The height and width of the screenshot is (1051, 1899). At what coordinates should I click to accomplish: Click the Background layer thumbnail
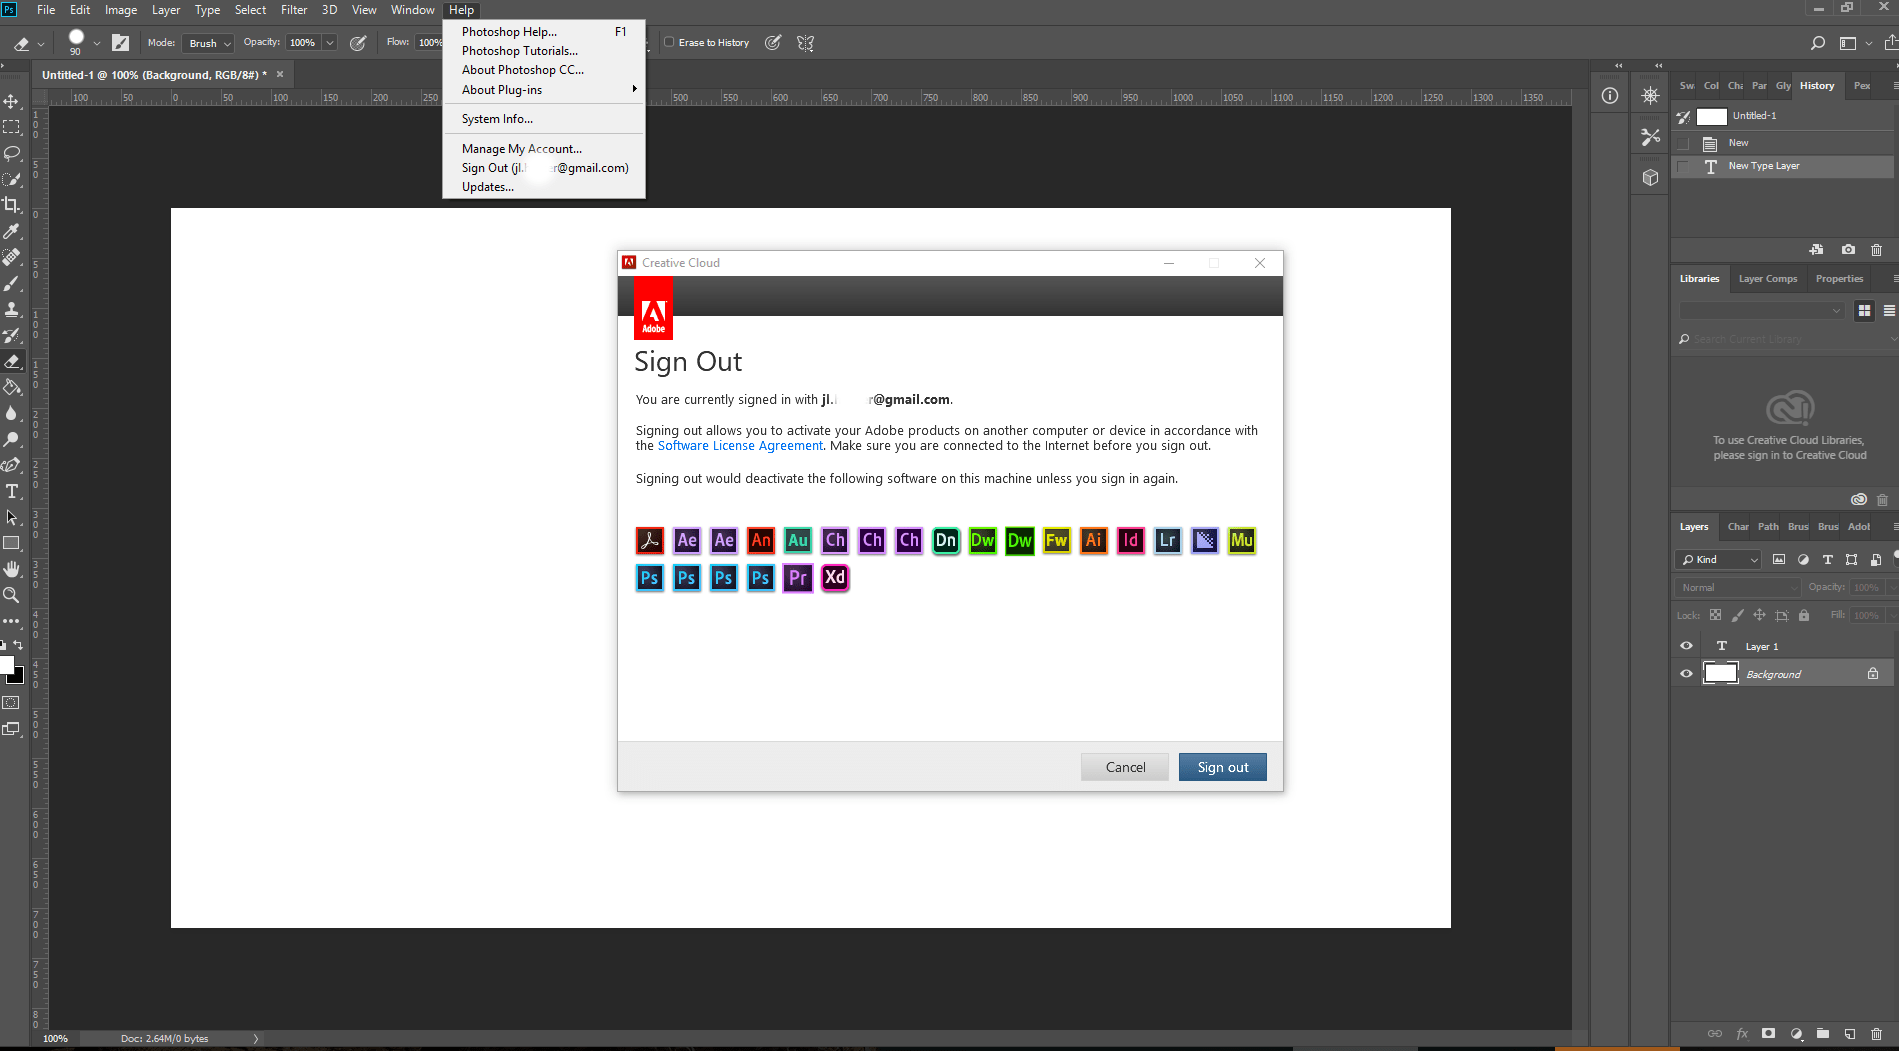[1720, 674]
